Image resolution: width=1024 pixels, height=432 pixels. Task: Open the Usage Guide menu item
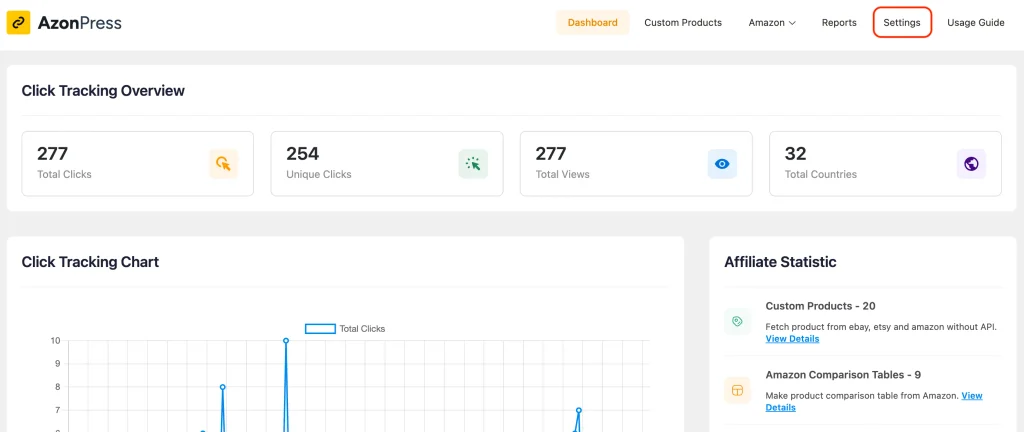click(976, 22)
